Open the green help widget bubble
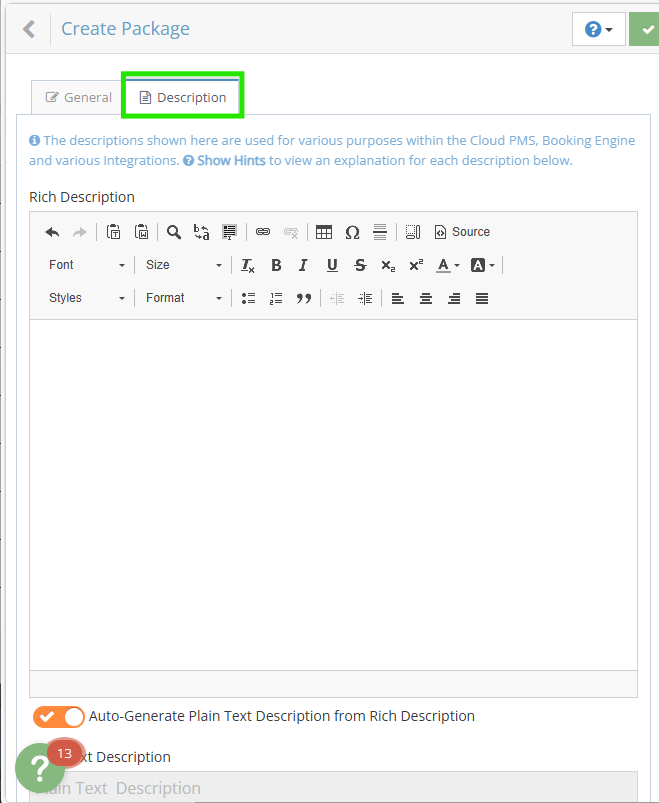Viewport: 659px width, 803px height. point(40,768)
